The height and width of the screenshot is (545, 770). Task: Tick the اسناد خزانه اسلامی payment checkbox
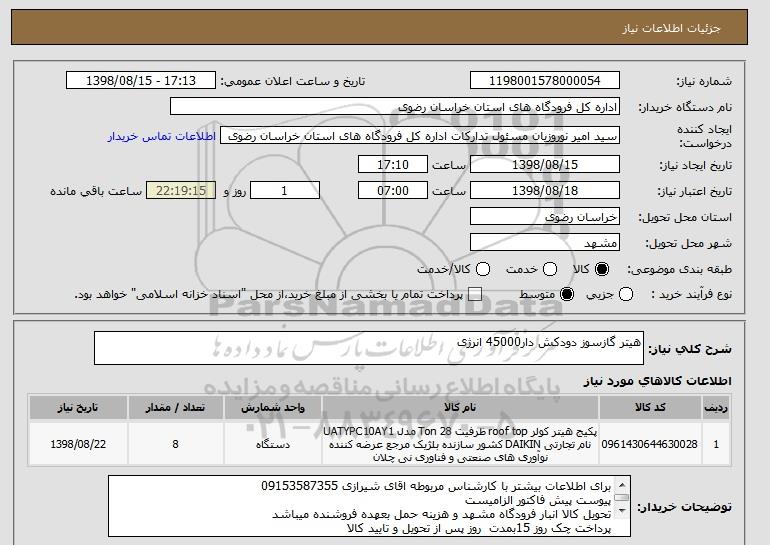(x=475, y=295)
